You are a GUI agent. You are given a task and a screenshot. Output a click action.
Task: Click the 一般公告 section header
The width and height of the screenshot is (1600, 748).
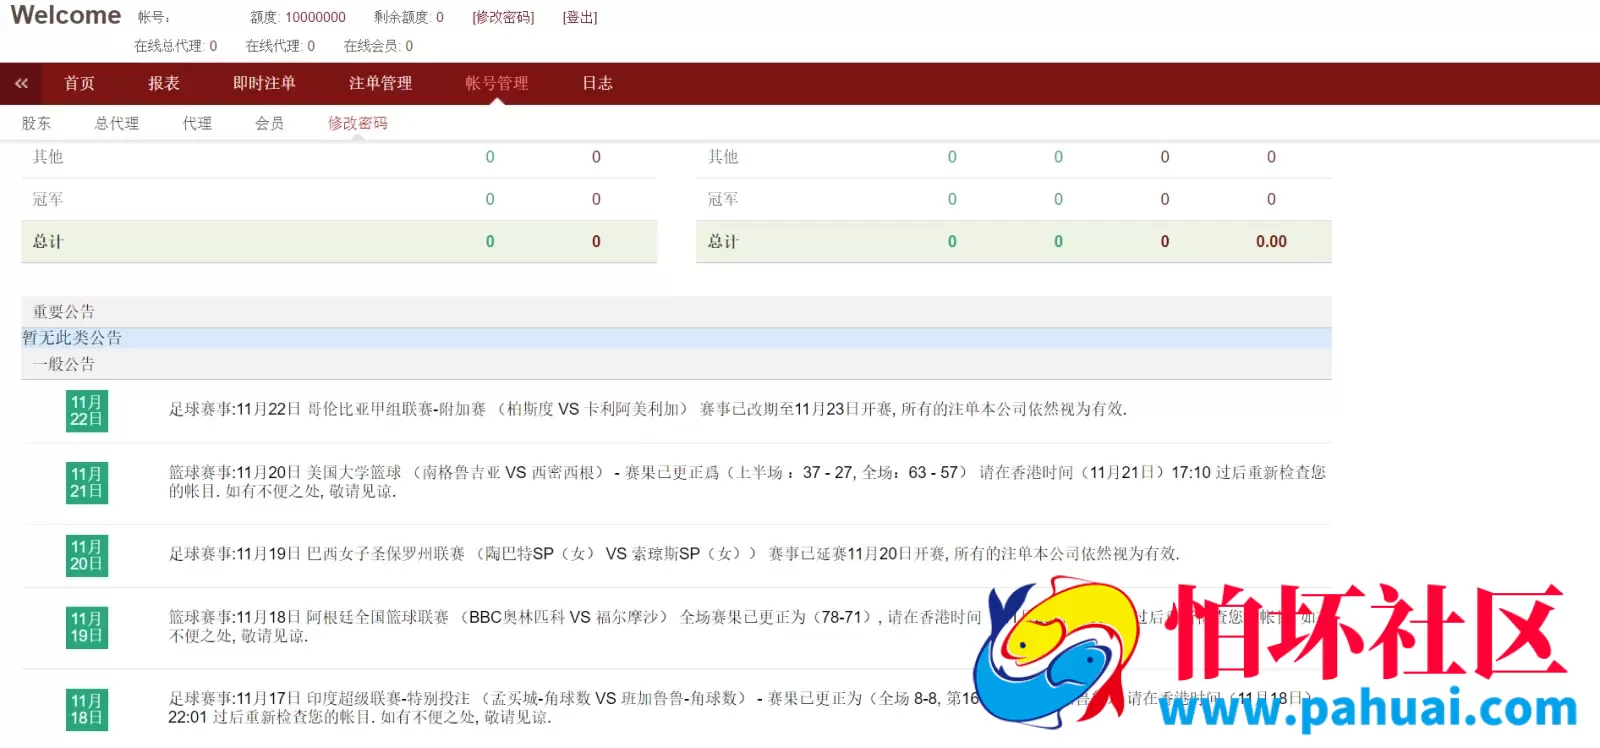676,364
